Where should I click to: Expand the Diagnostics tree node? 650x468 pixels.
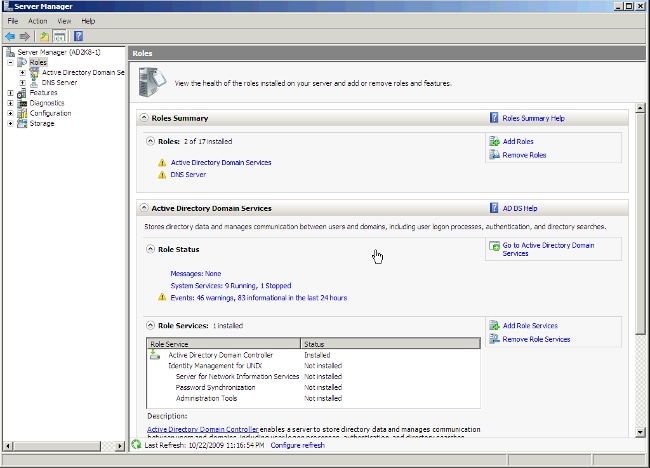pos(10,103)
